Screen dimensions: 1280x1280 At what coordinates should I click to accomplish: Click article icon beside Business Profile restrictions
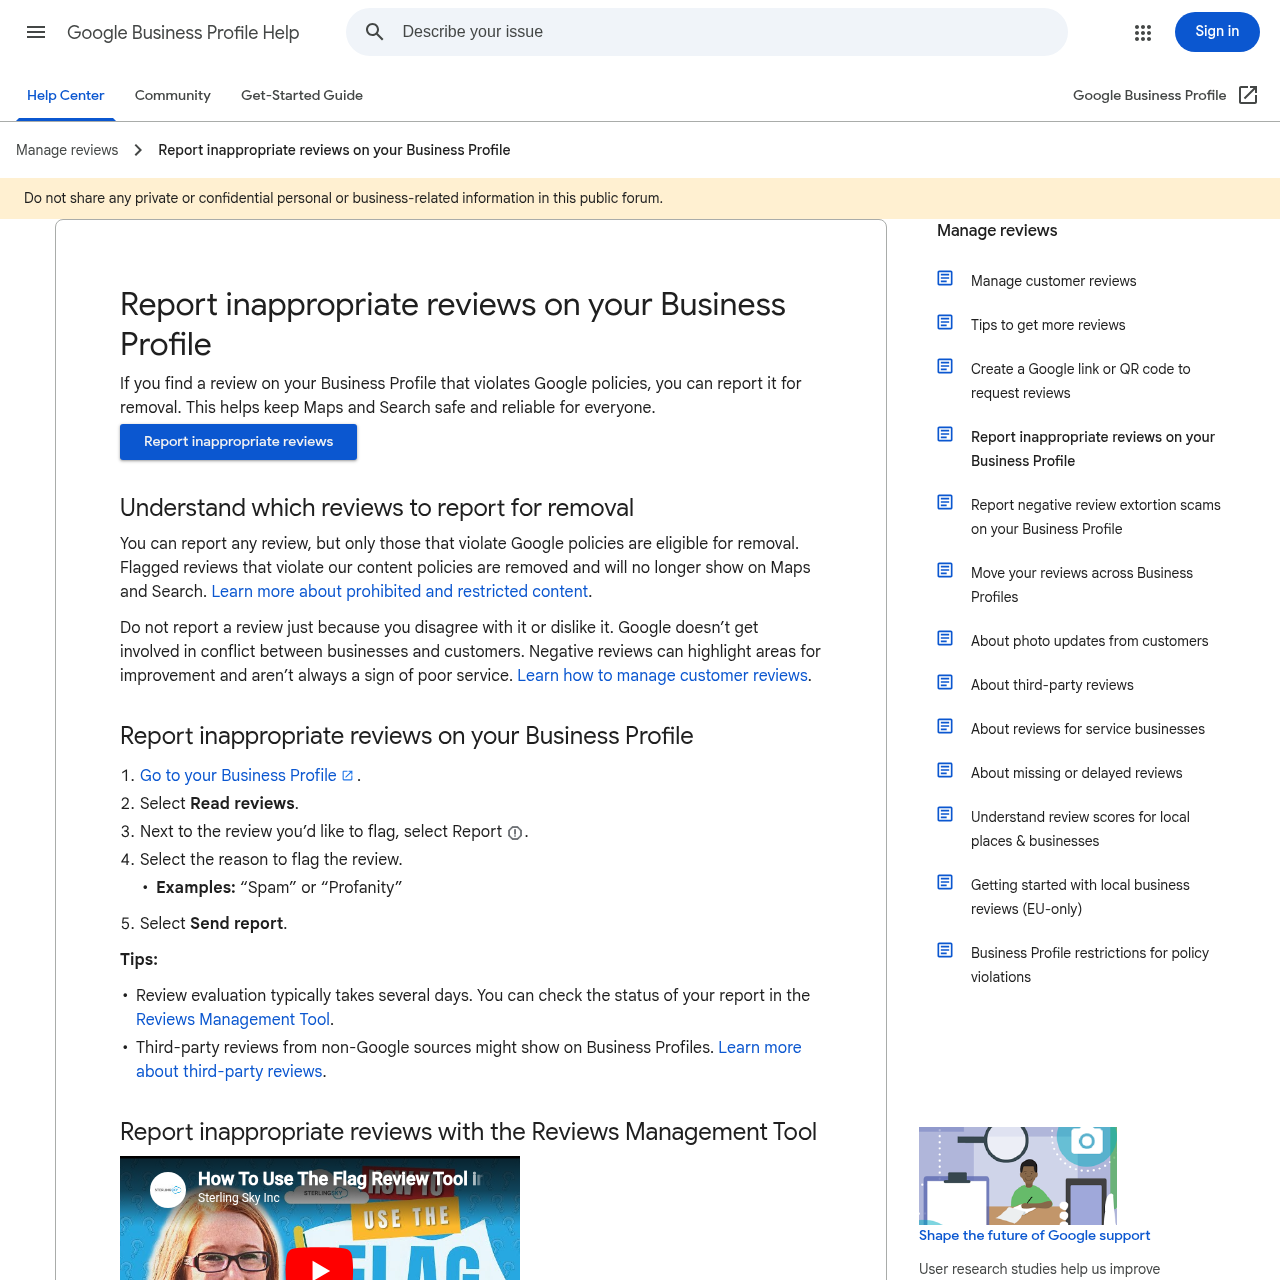[945, 950]
